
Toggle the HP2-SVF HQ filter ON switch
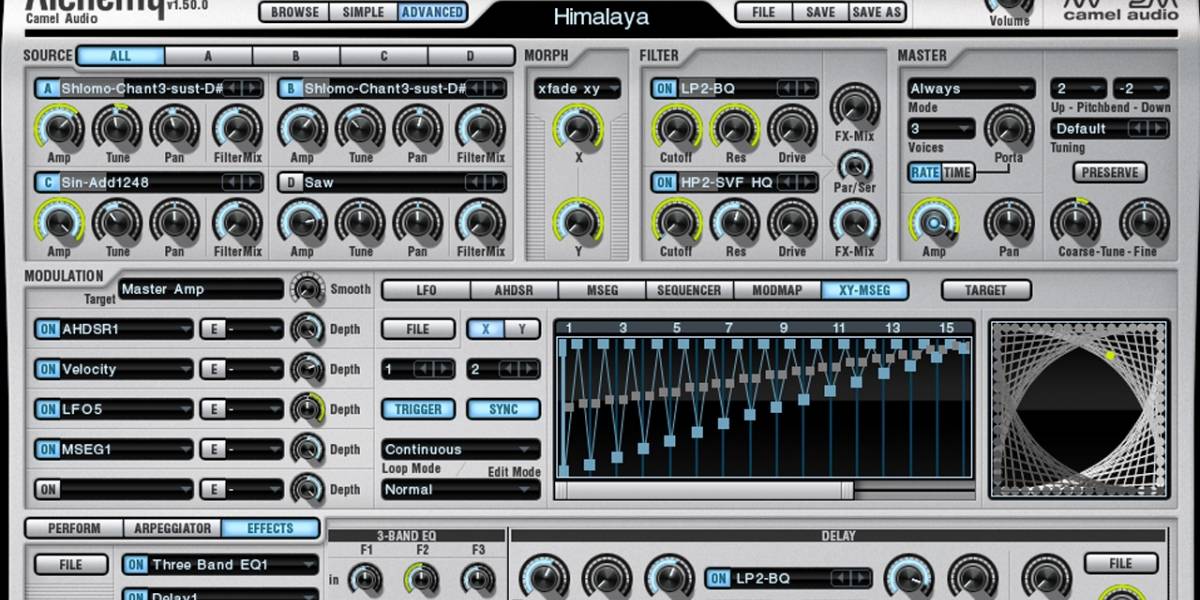coord(665,182)
